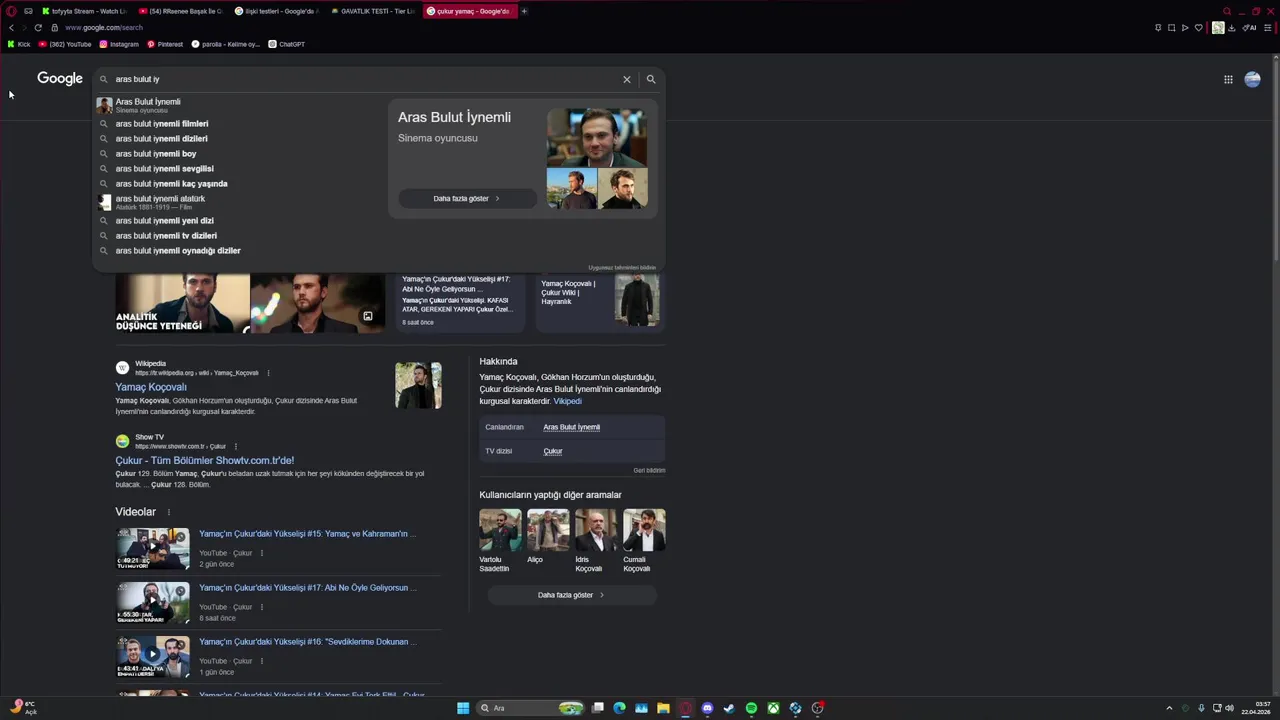Open the Kick bookmark
1280x720 pixels.
coord(19,44)
